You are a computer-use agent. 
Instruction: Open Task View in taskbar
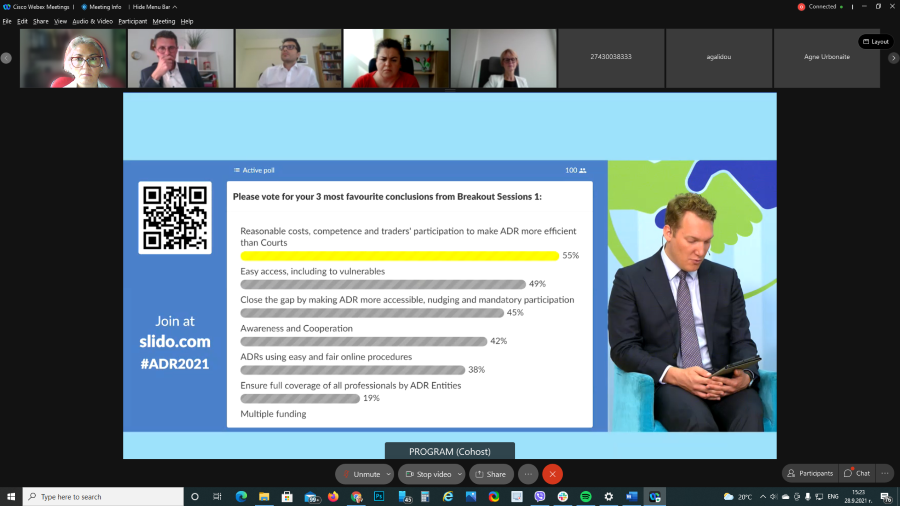pos(217,496)
